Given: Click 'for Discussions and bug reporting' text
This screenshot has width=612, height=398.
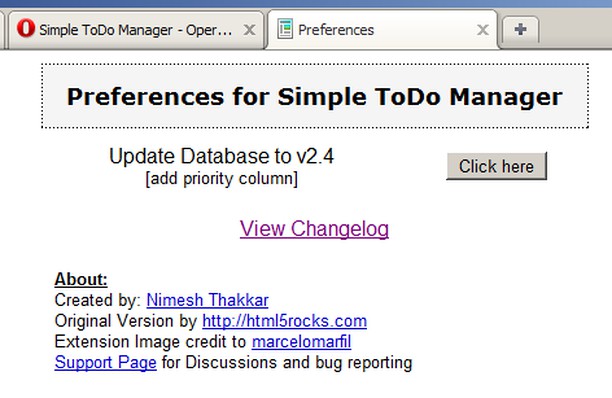Looking at the screenshot, I should (287, 362).
